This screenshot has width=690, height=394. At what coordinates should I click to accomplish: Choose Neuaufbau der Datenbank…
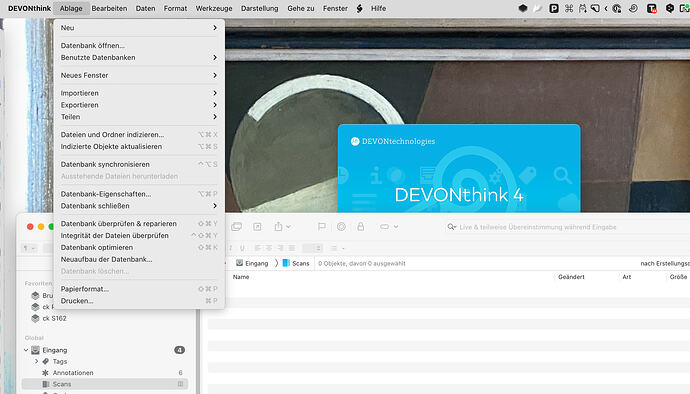pyautogui.click(x=139, y=259)
